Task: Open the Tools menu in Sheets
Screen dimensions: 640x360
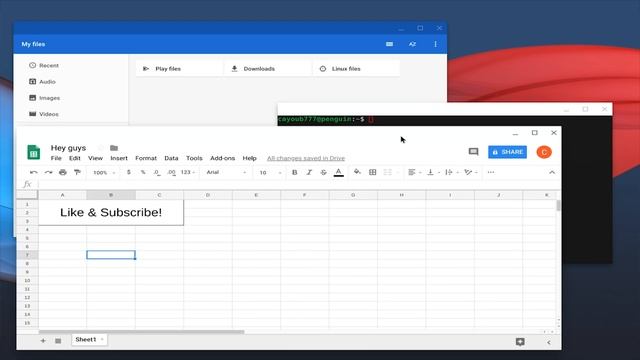Action: 194,158
